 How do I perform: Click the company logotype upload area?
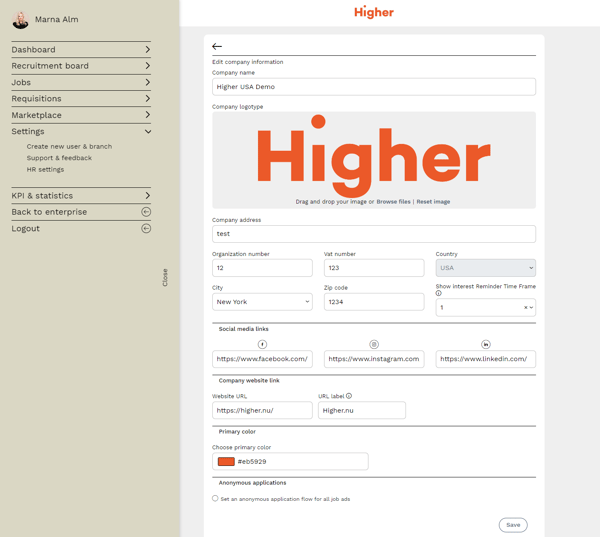tap(374, 160)
